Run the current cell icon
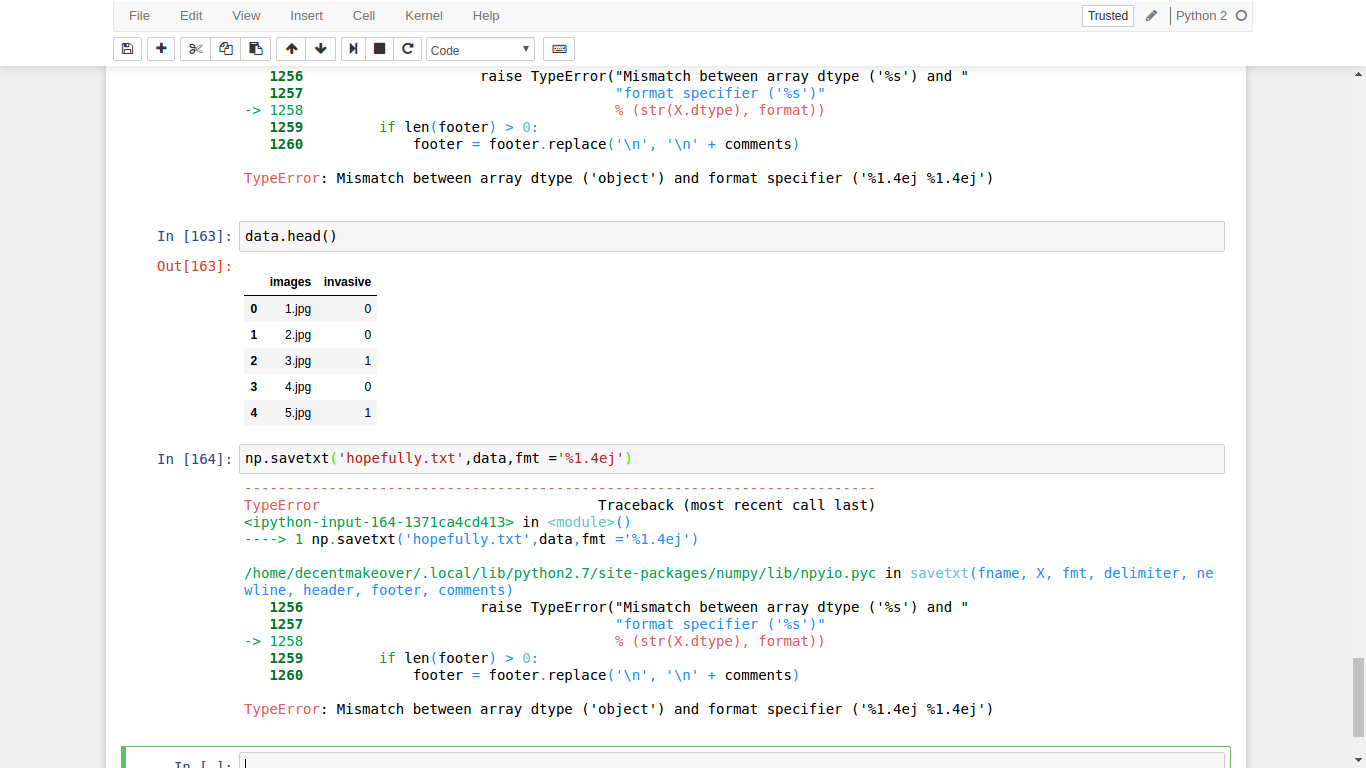This screenshot has height=768, width=1366. (x=353, y=49)
